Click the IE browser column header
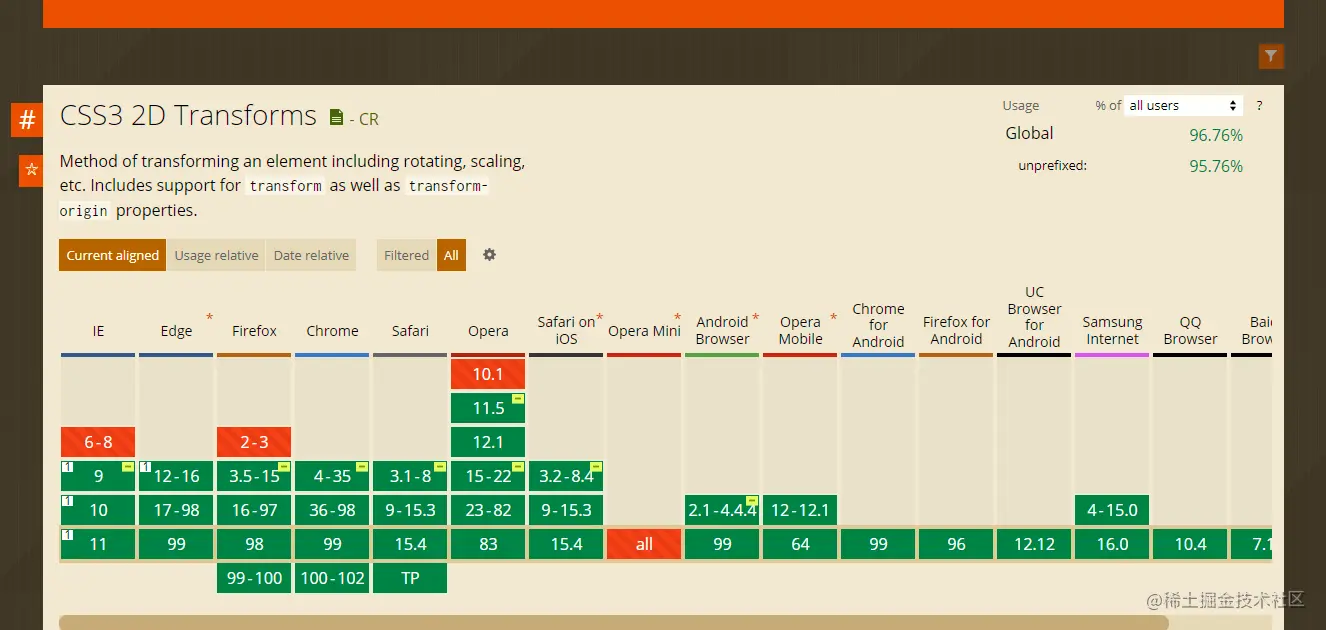Viewport: 1326px width, 630px height. click(98, 331)
